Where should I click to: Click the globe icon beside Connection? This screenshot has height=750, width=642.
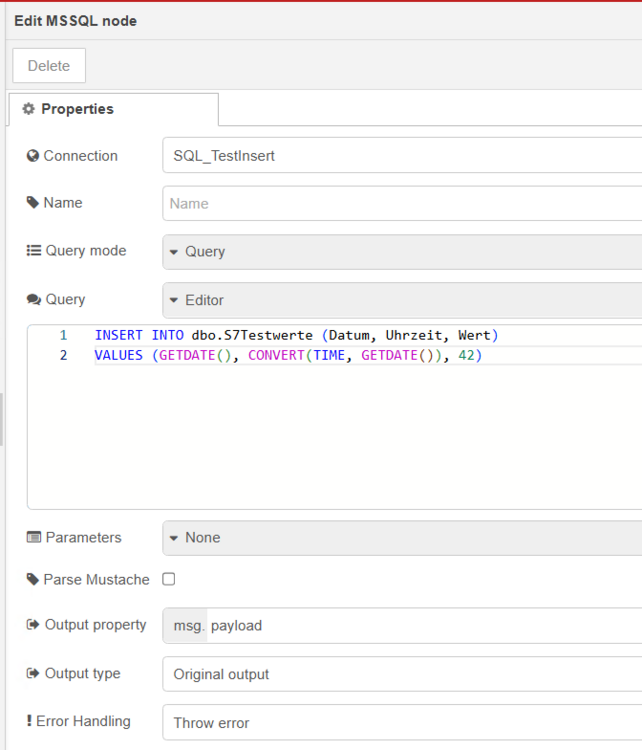(33, 156)
